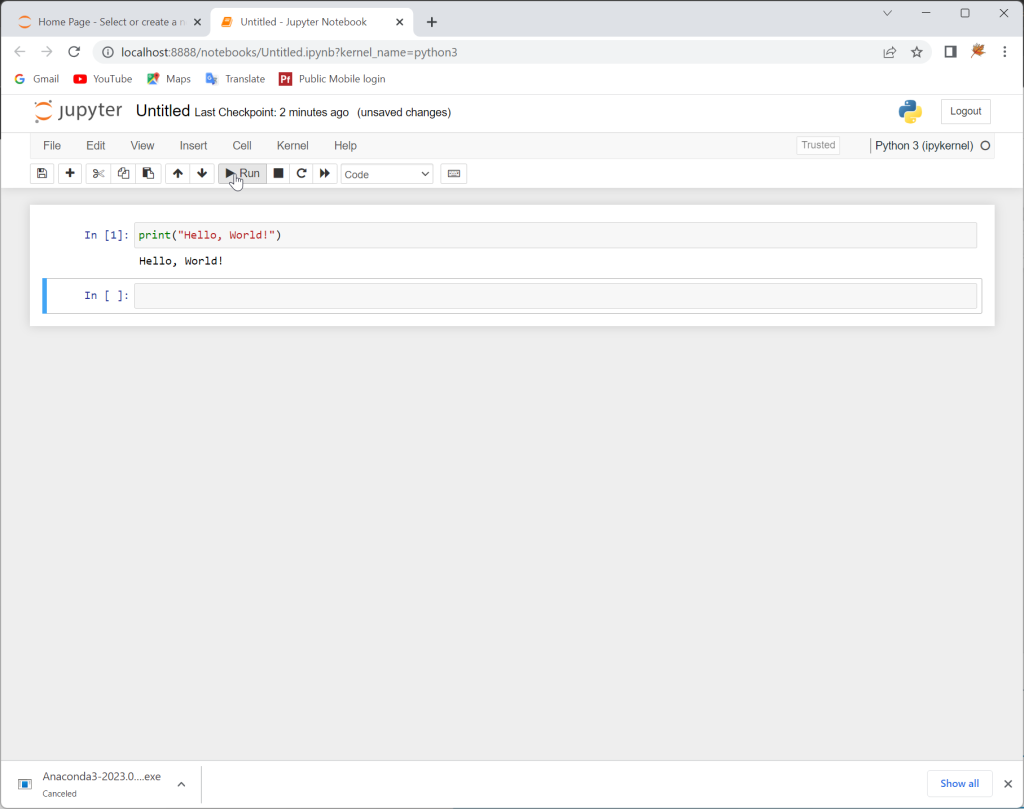Click into the empty code cell
The width and height of the screenshot is (1024, 809).
(x=555, y=296)
